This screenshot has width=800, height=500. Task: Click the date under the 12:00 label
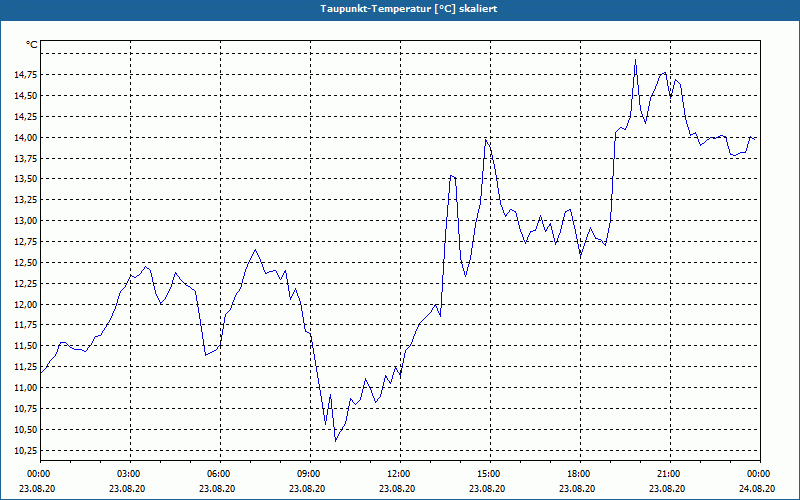[x=397, y=488]
